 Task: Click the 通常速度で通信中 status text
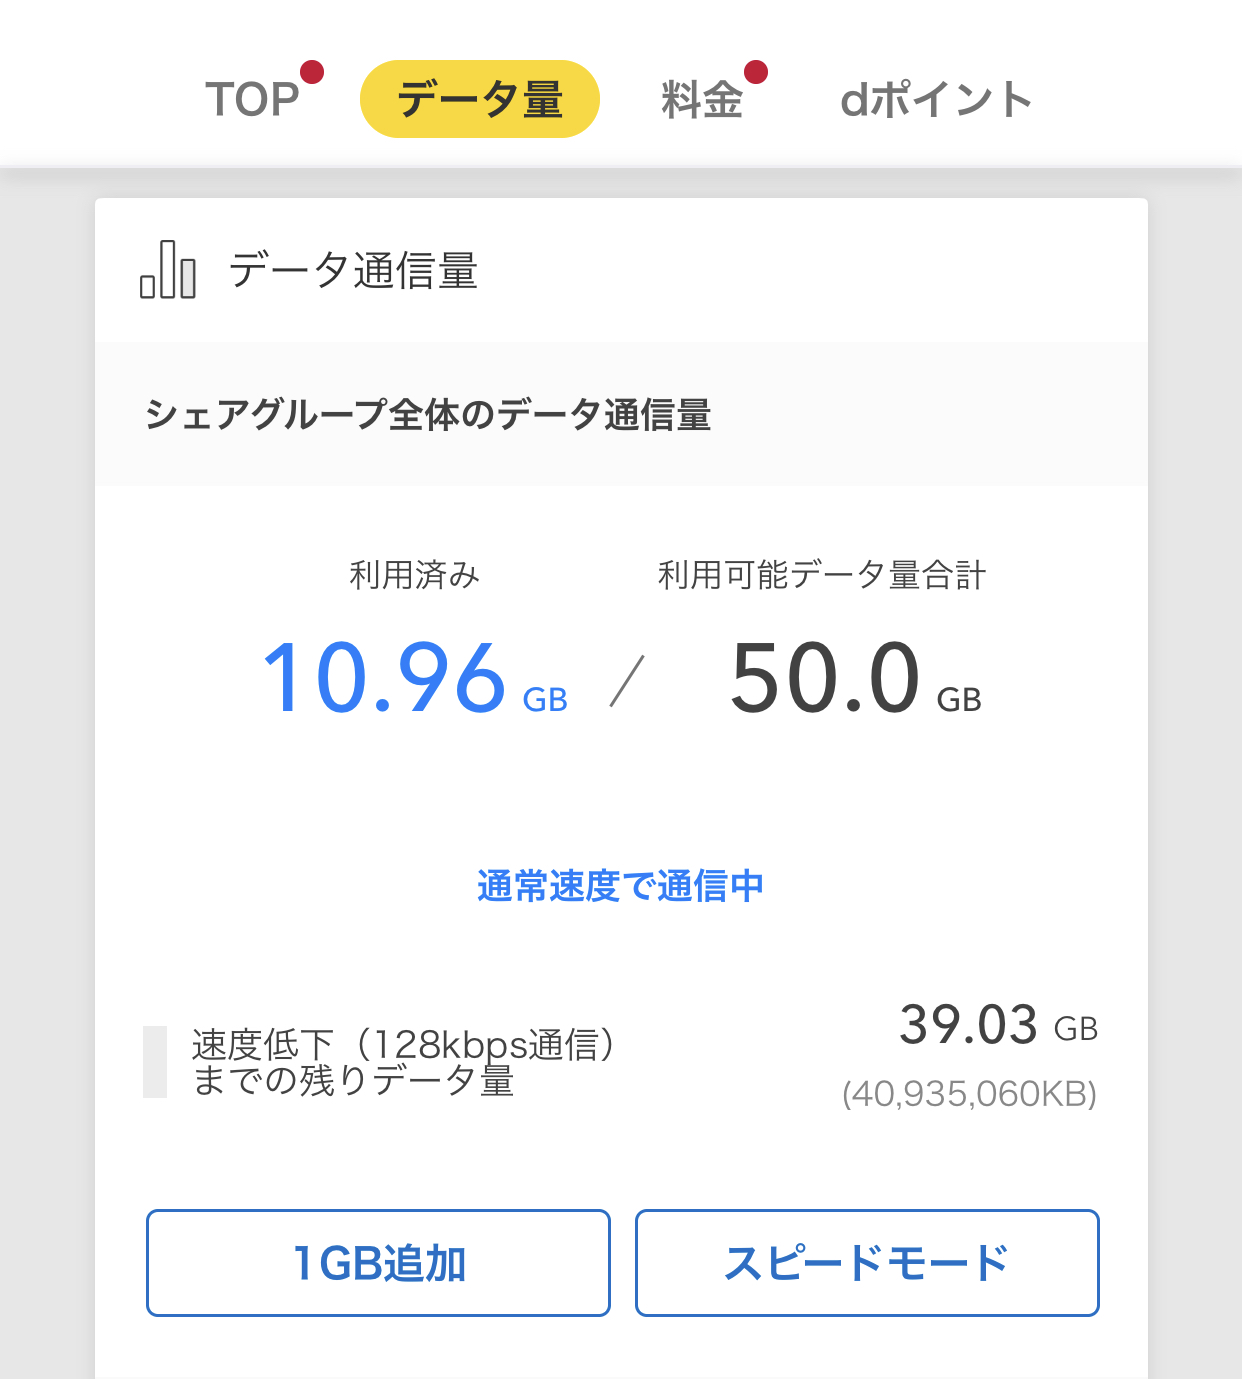620,886
